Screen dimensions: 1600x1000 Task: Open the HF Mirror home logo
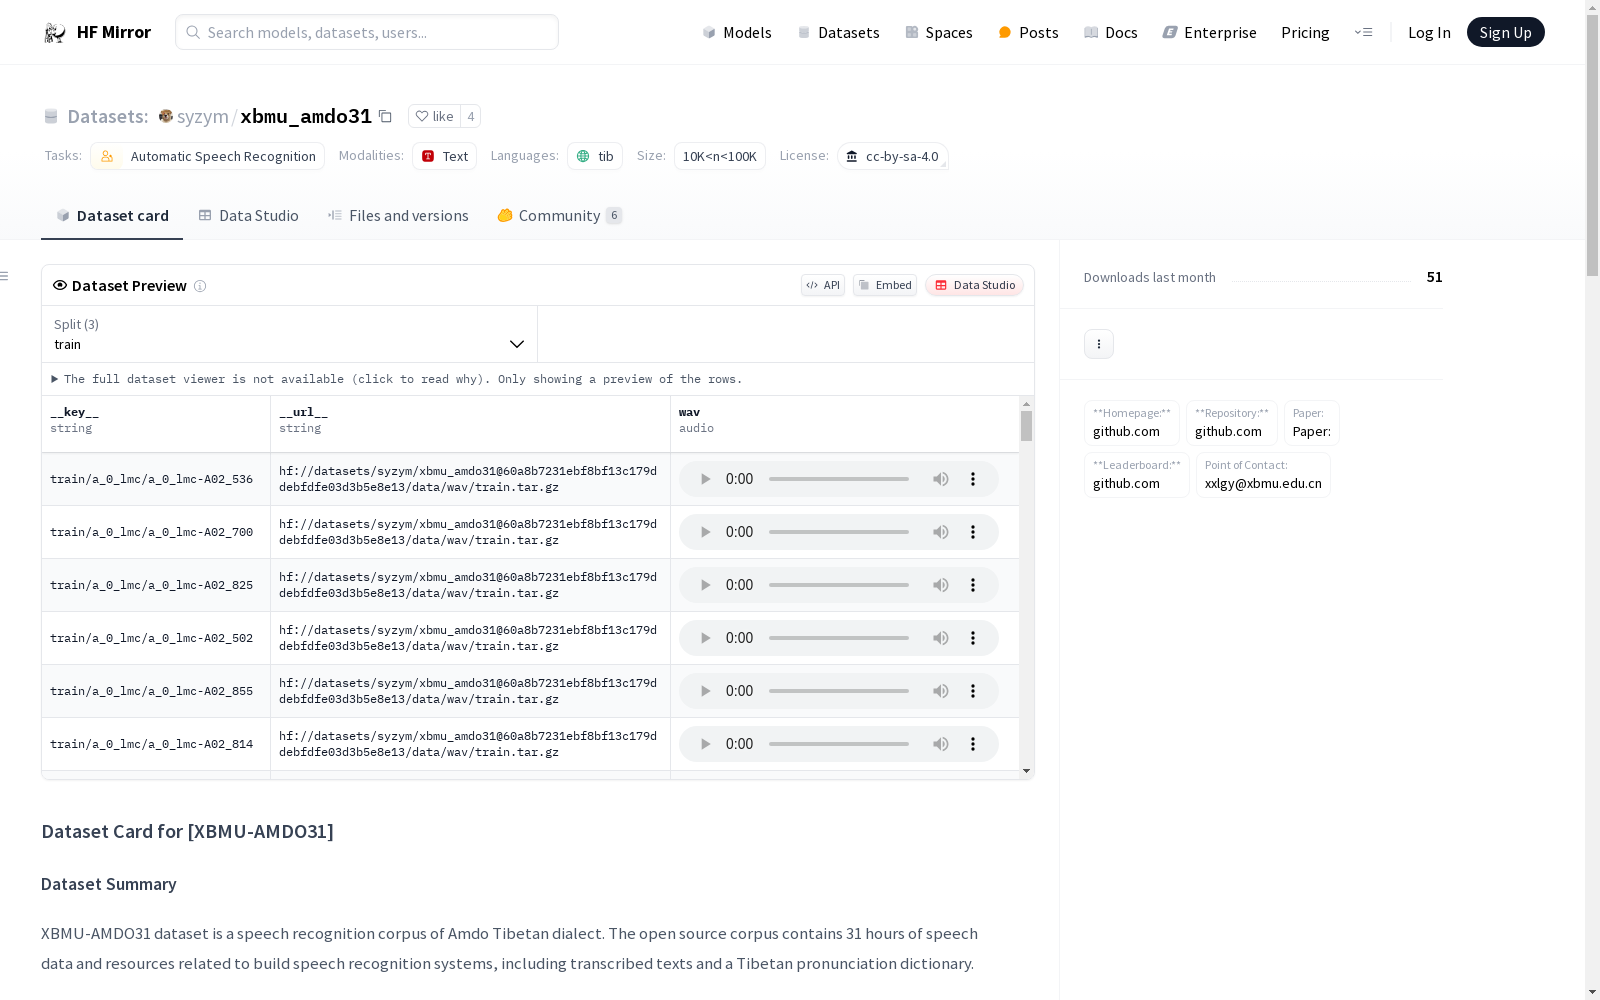click(x=97, y=32)
